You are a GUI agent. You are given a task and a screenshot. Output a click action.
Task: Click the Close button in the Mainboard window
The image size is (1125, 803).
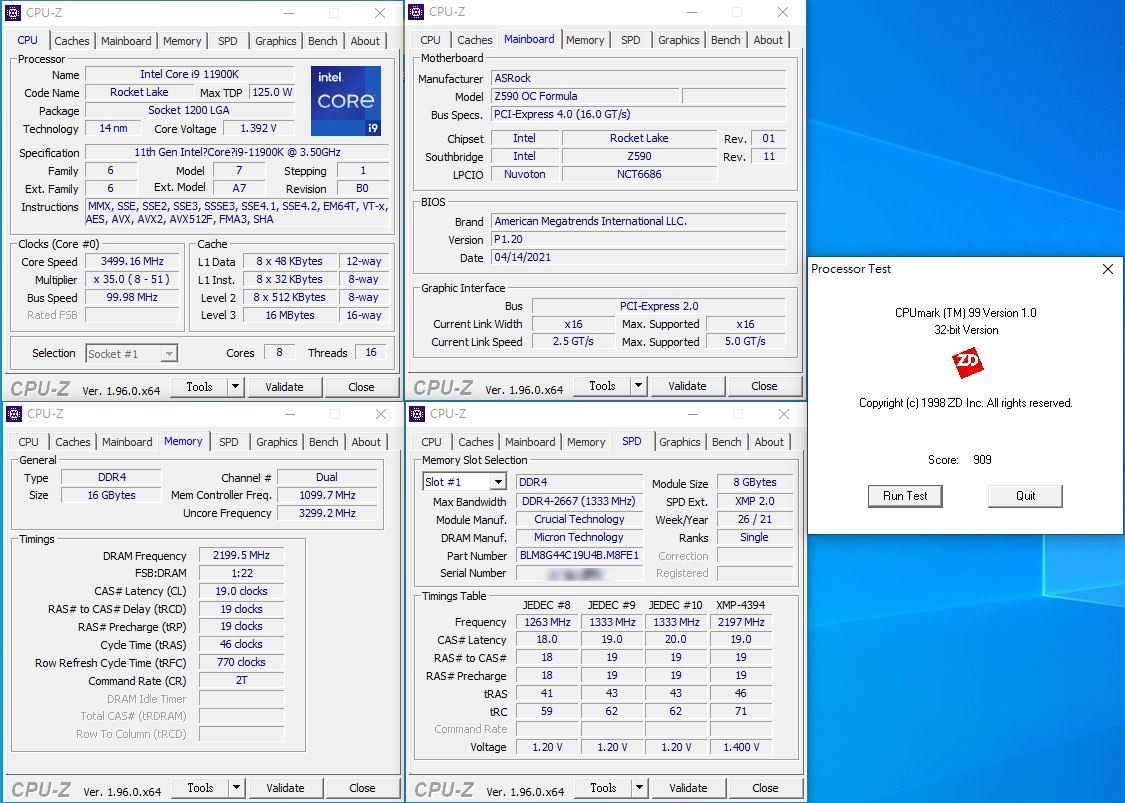(x=764, y=386)
